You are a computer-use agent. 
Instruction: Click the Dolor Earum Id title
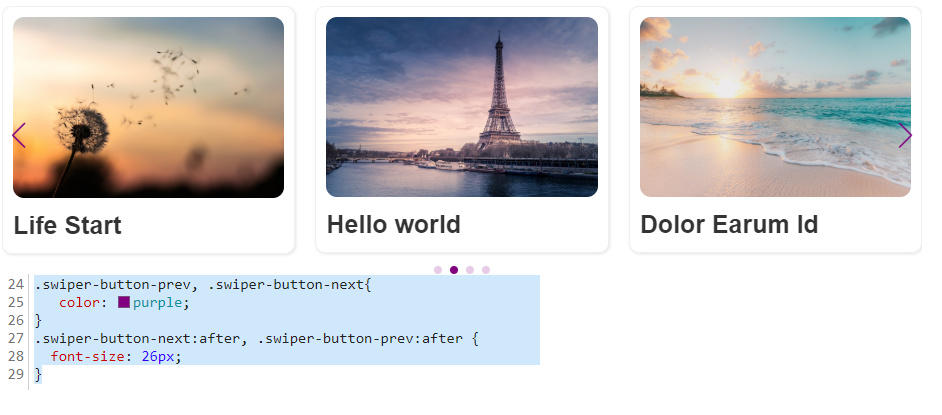(729, 225)
